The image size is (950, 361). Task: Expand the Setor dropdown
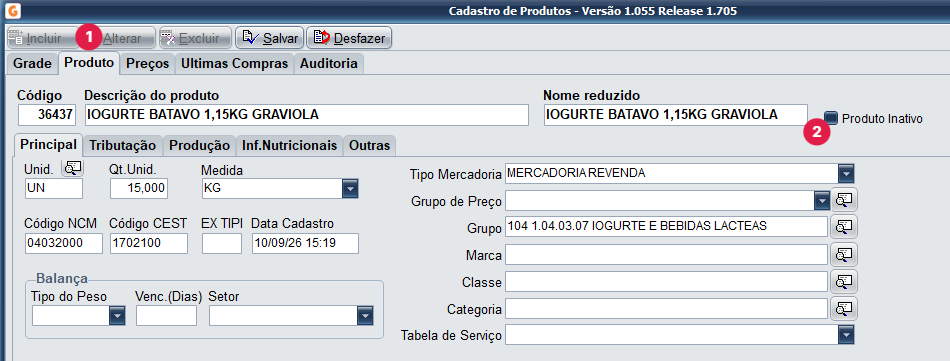pyautogui.click(x=364, y=316)
